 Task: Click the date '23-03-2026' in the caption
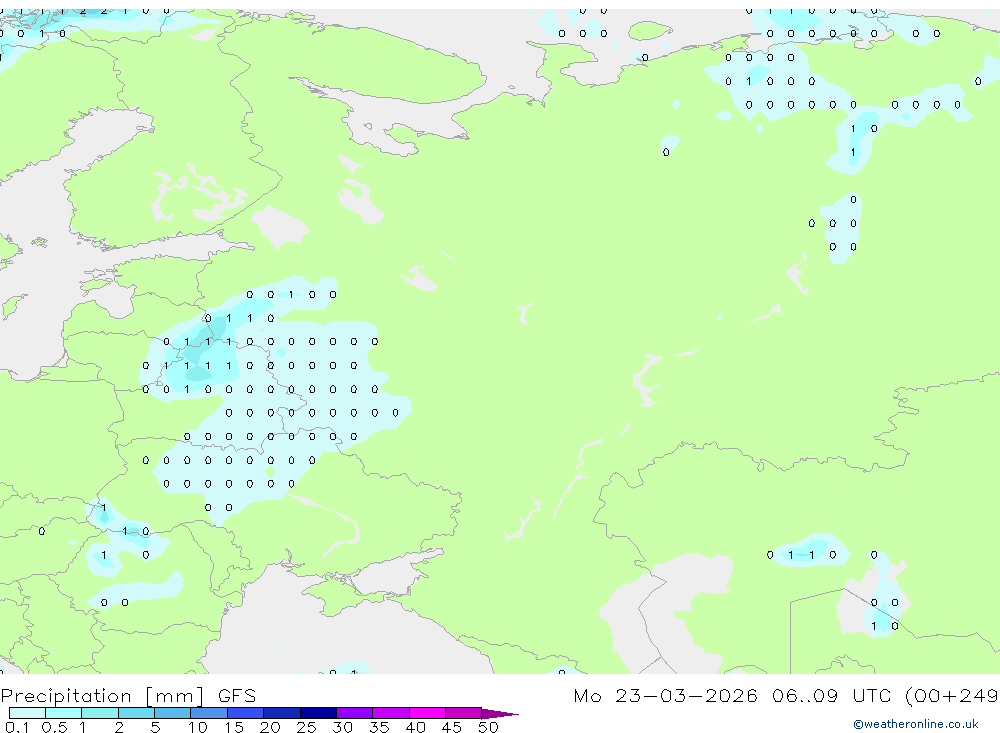(x=686, y=695)
